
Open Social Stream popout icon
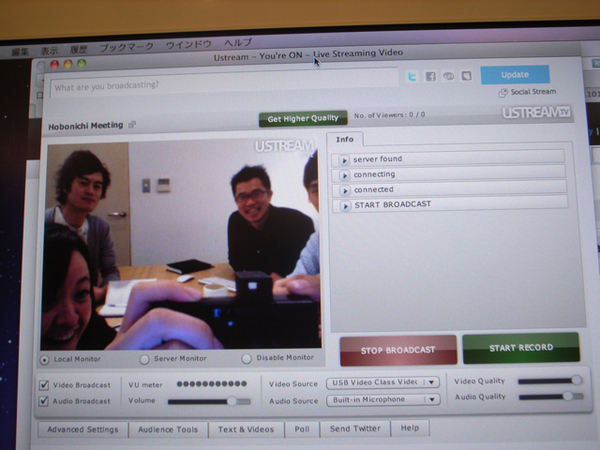[503, 92]
